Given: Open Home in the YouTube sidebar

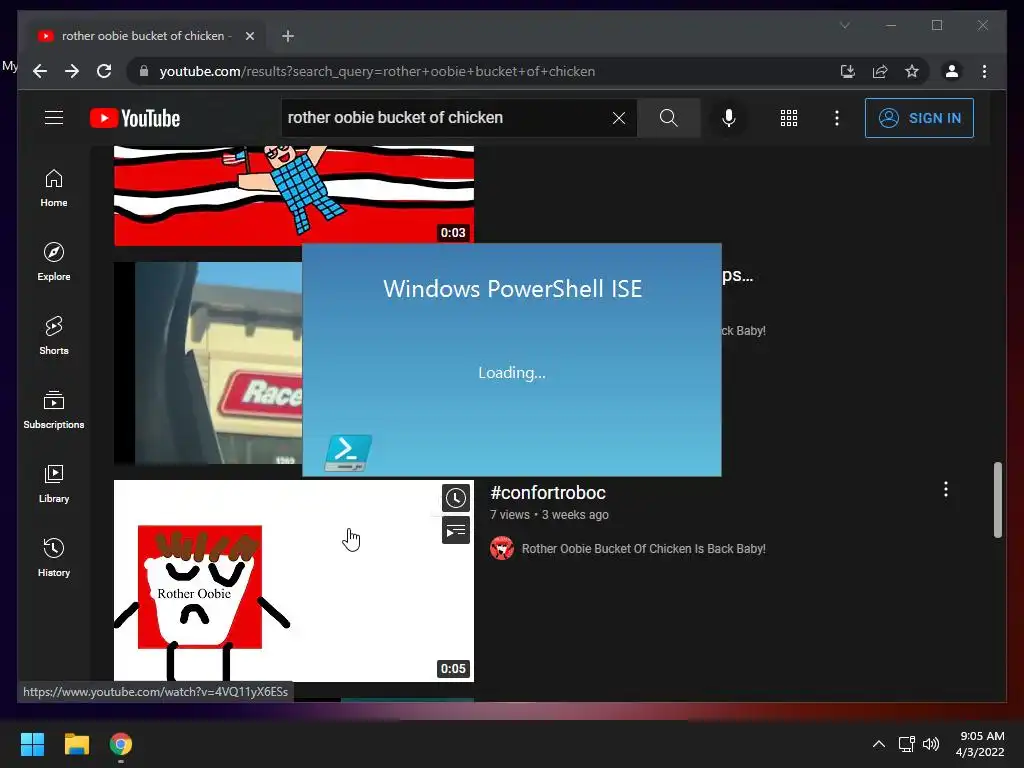Looking at the screenshot, I should [x=54, y=188].
